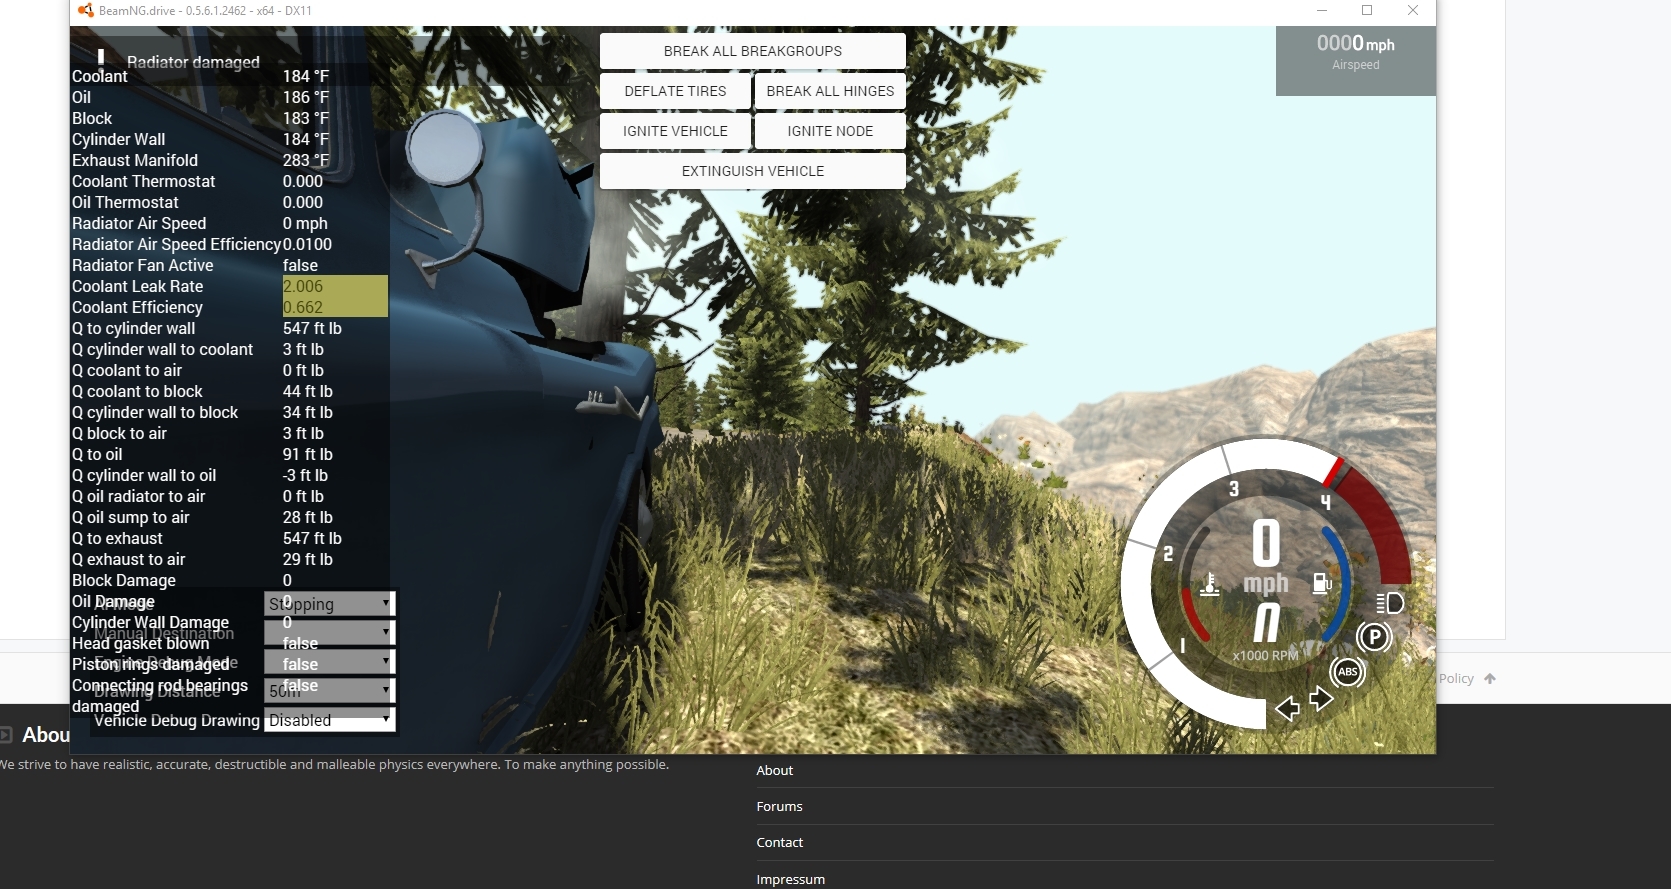
Task: Click the Coolant Thermostat row label
Action: coord(143,181)
